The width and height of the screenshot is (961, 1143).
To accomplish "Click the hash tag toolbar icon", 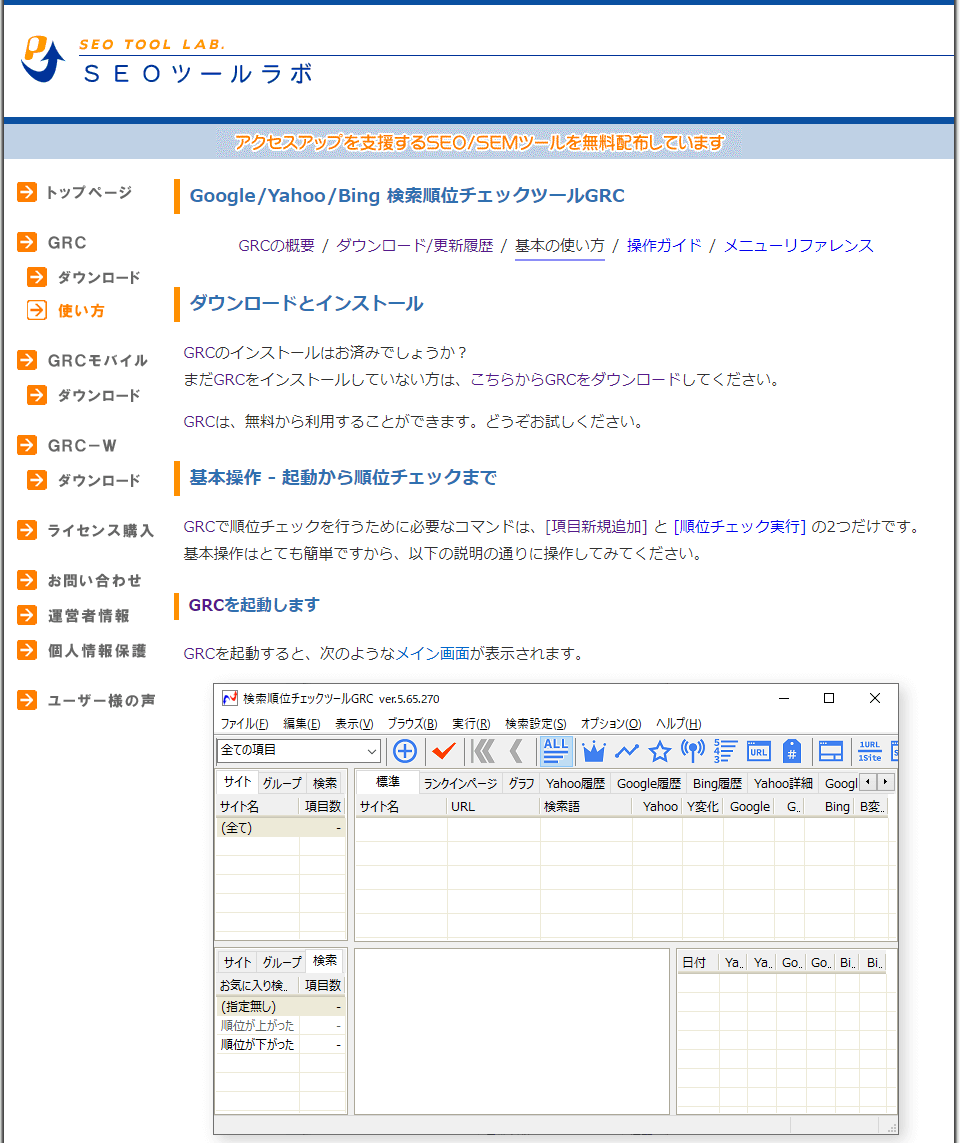I will pyautogui.click(x=791, y=750).
